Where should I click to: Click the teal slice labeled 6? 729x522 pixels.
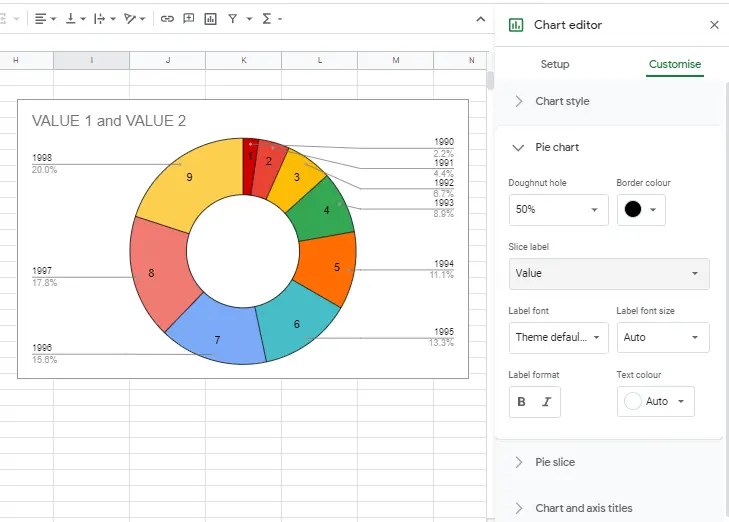(x=298, y=323)
